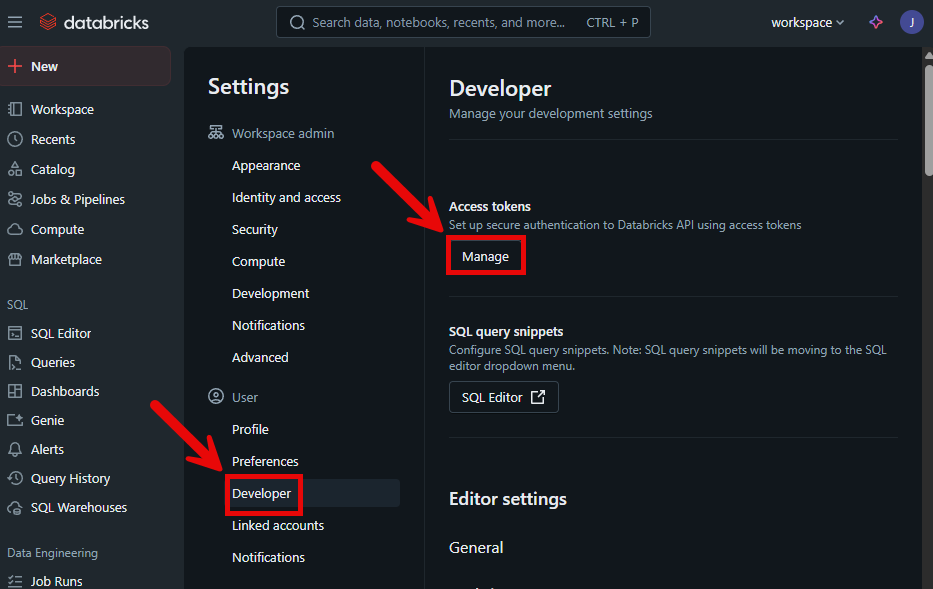Select Developer in user settings
Screen dimensions: 933x589
pos(262,493)
